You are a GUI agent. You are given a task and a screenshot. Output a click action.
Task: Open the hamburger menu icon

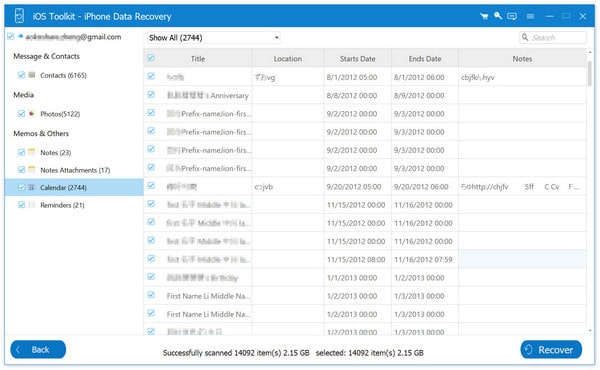pos(530,16)
